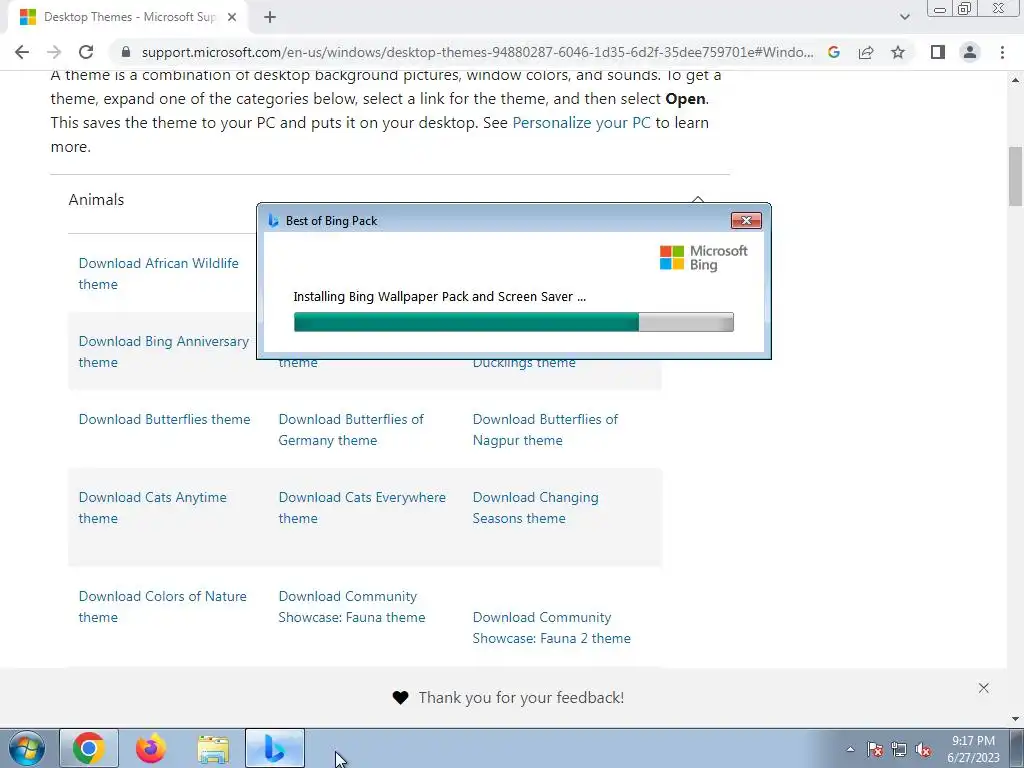This screenshot has width=1024, height=768.
Task: Download Cats Everywhere theme
Action: pyautogui.click(x=362, y=507)
